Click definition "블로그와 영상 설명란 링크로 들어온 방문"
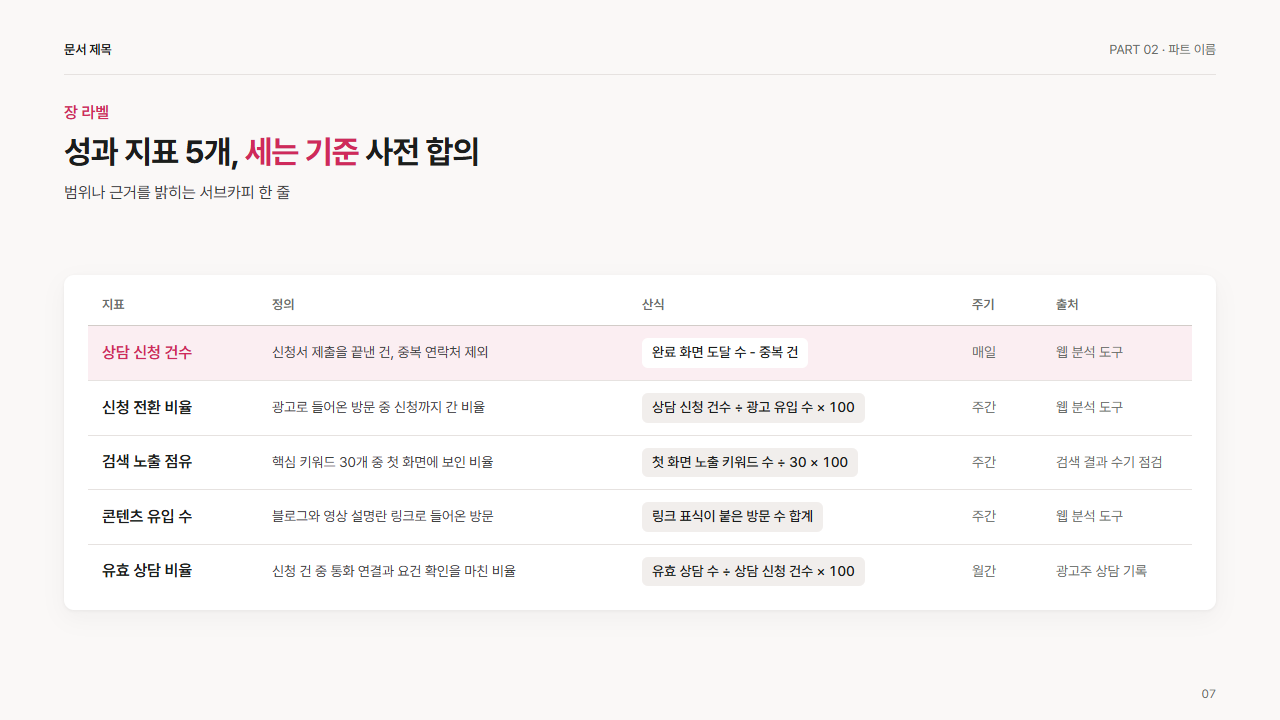The height and width of the screenshot is (720, 1280). point(383,516)
